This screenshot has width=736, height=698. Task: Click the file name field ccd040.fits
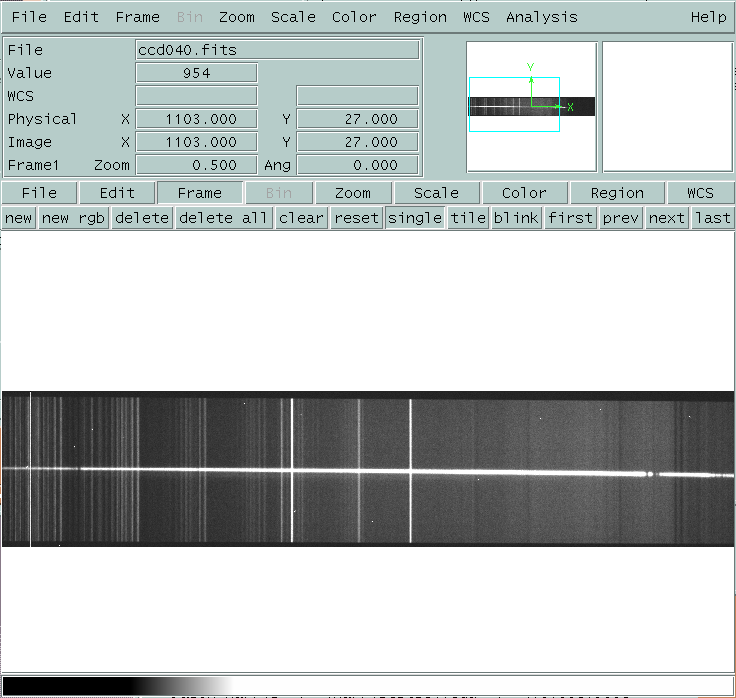point(277,49)
